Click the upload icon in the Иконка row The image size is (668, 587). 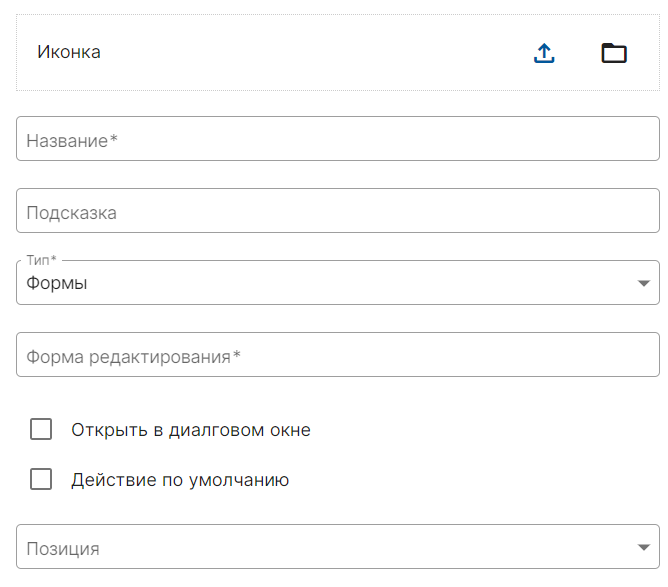click(x=544, y=53)
